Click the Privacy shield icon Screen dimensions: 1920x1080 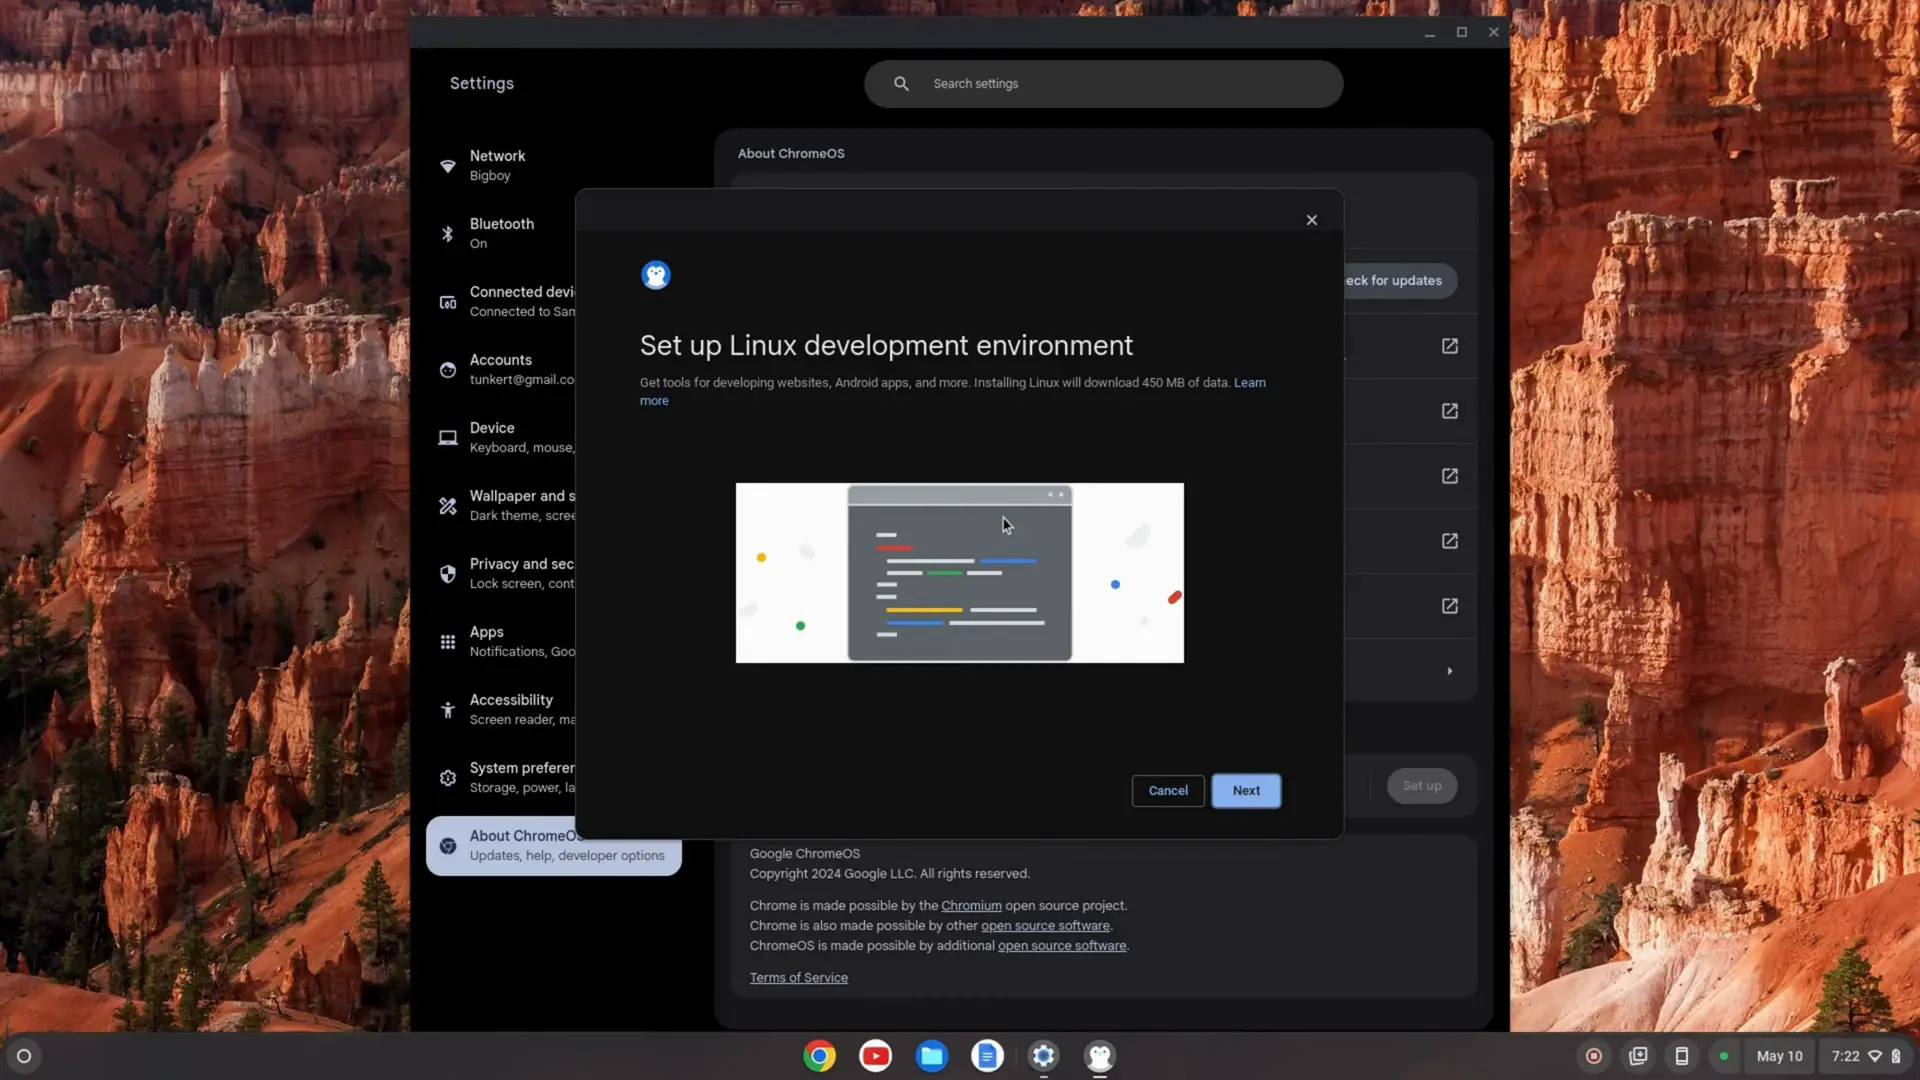[x=448, y=574]
